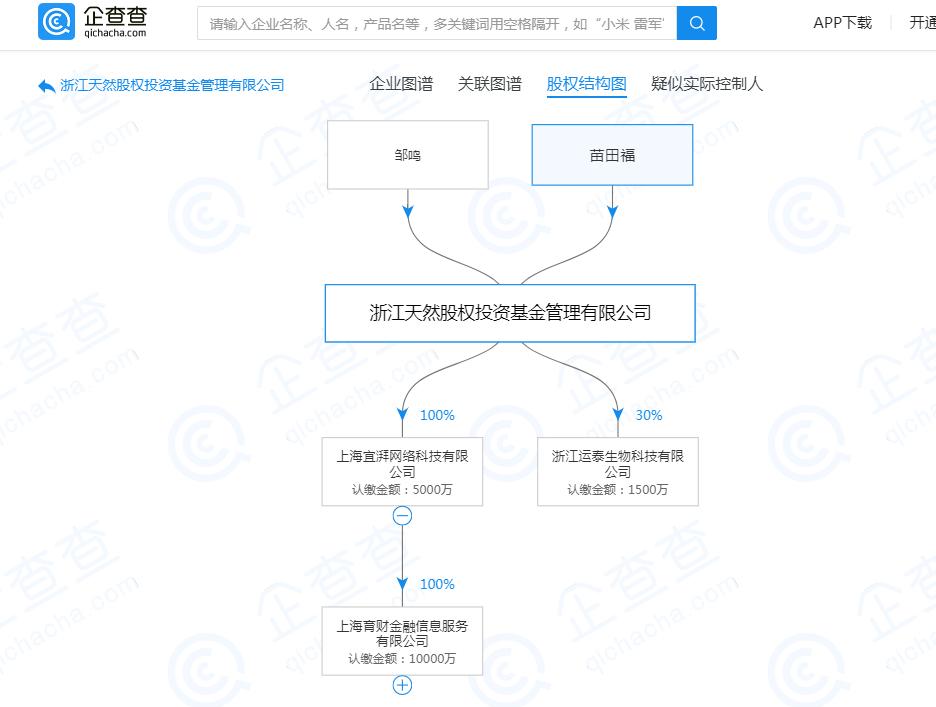Open the 关联图谱 view
936x707 pixels.
click(490, 84)
